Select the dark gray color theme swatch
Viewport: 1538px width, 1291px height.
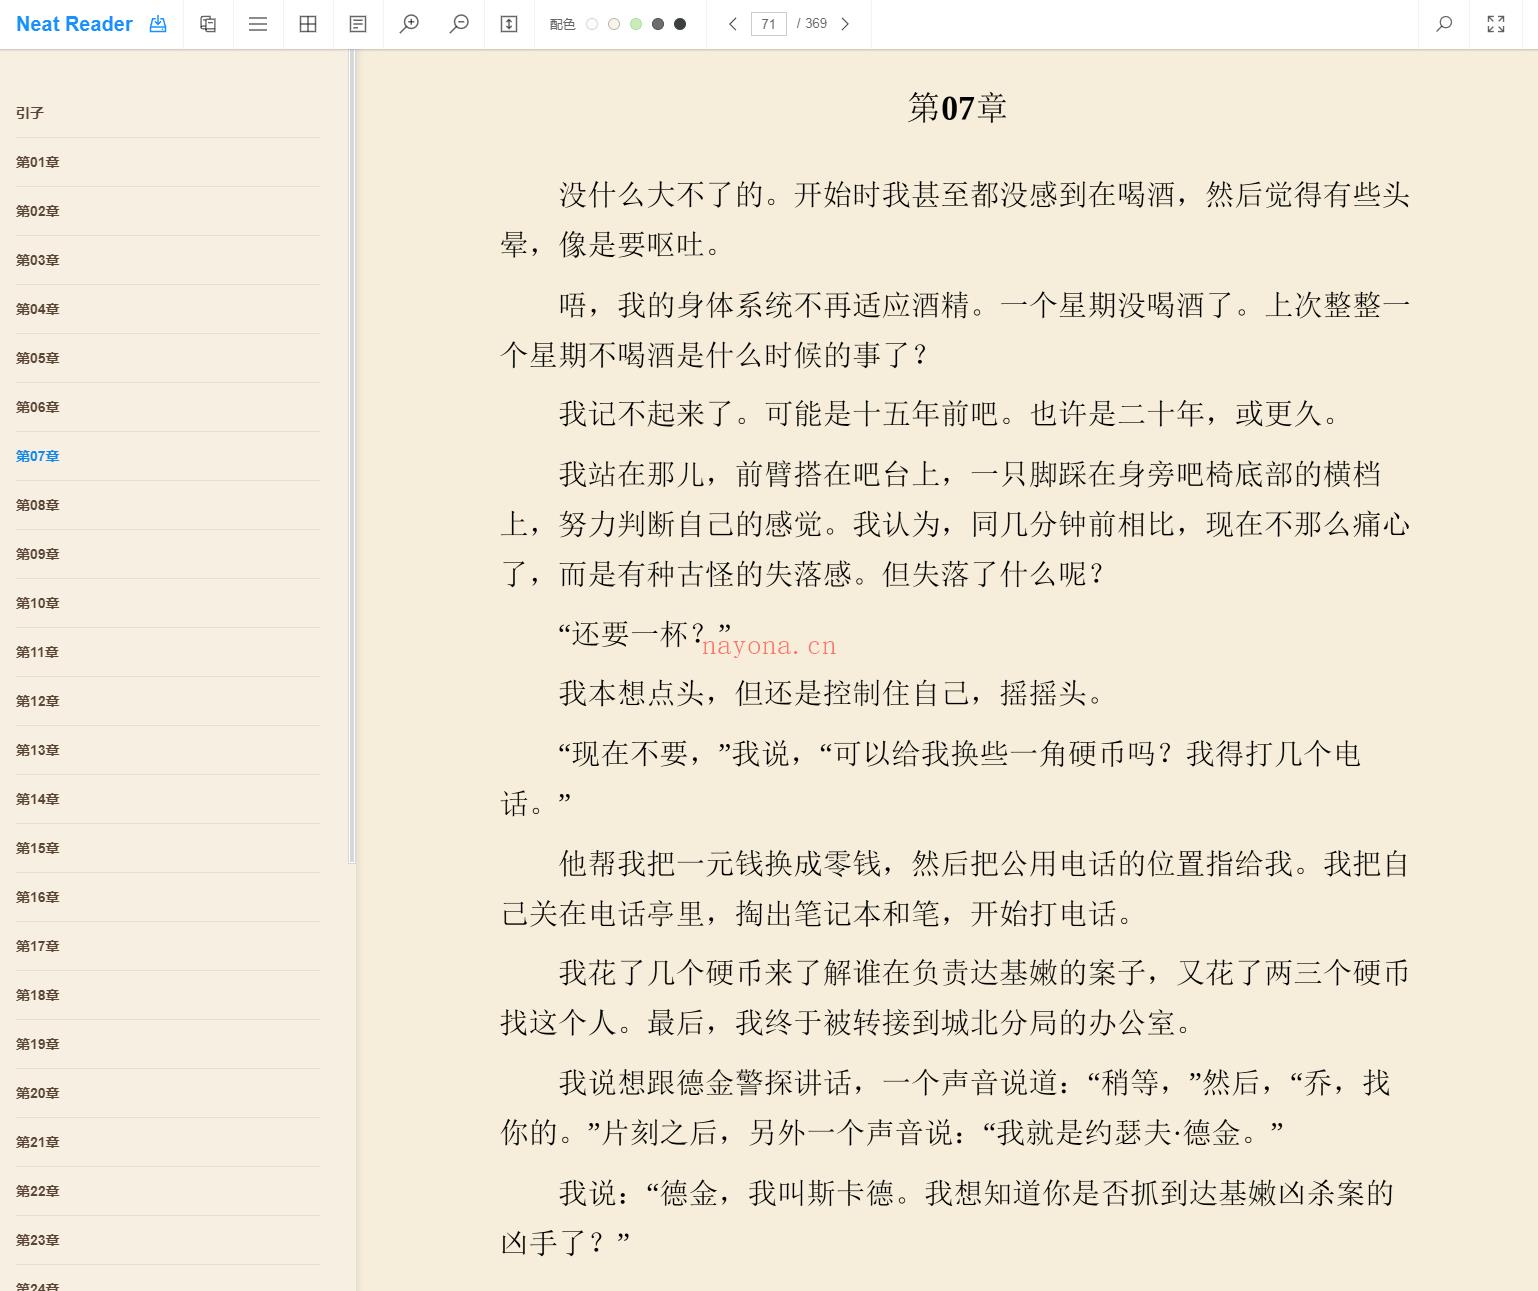[658, 24]
